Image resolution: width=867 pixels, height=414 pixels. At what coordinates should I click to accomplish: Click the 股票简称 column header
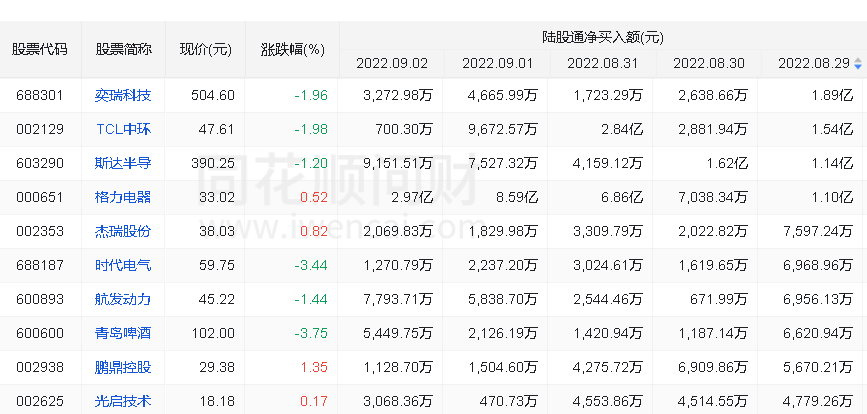pyautogui.click(x=123, y=49)
